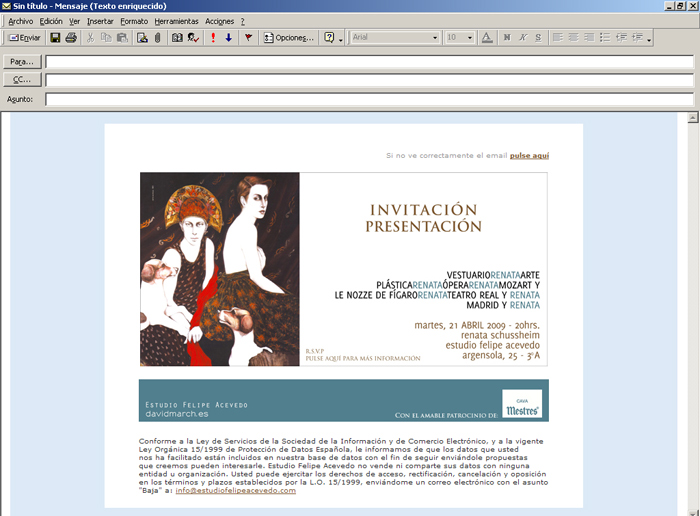Click the help question mark icon
Viewport: 700px width, 516px height.
(329, 38)
